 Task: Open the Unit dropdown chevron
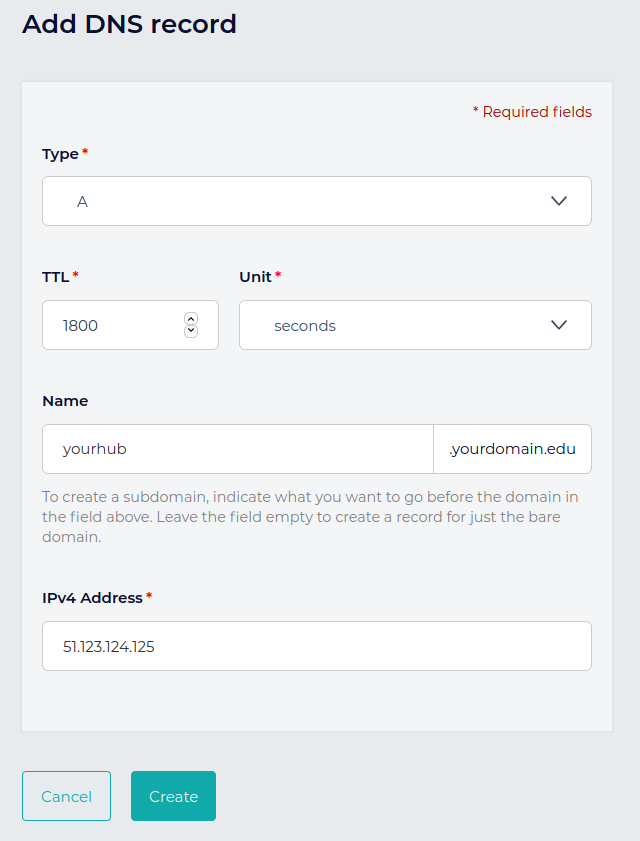point(559,325)
